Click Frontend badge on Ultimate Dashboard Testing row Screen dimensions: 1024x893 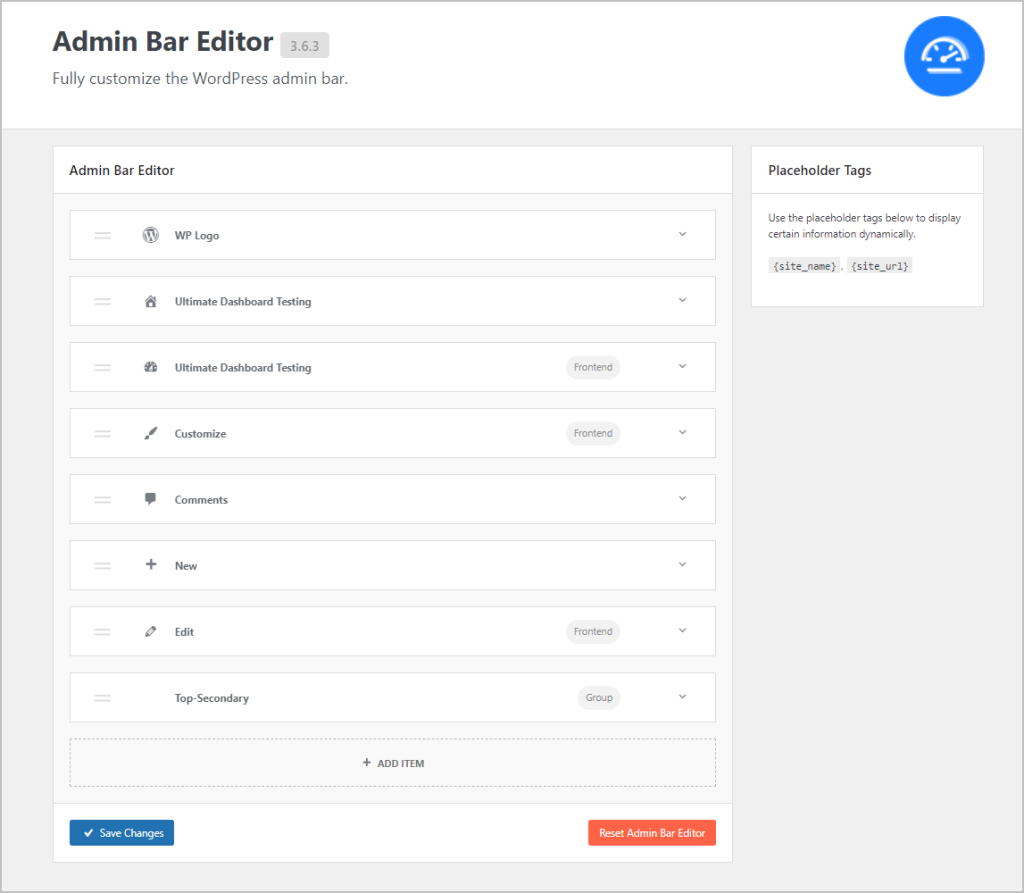[593, 367]
